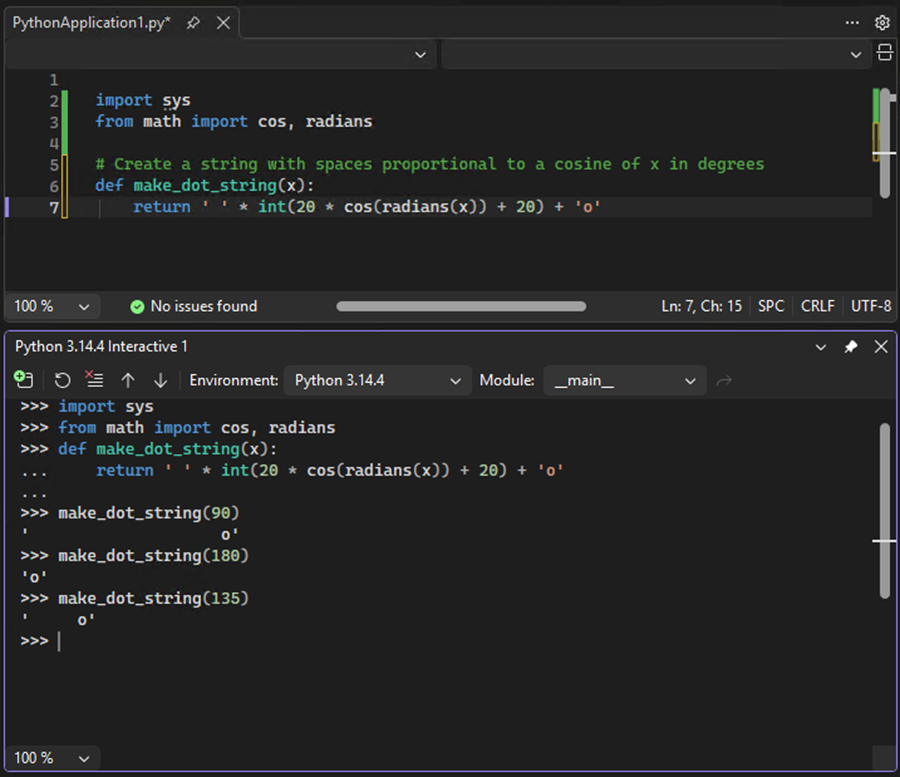Select the PythonApplication1.py tab
Screen dimensions: 900x777
(x=90, y=22)
